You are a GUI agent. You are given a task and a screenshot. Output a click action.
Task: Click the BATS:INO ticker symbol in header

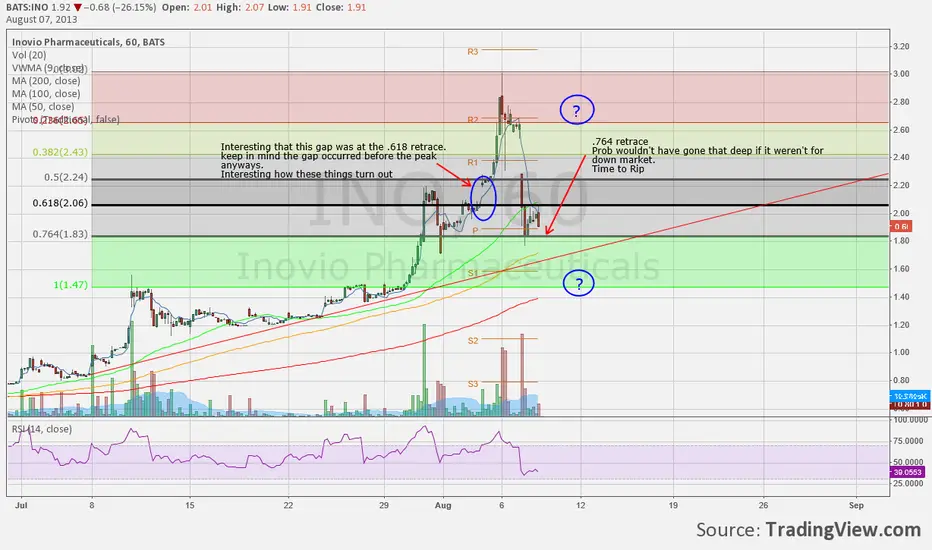(29, 8)
